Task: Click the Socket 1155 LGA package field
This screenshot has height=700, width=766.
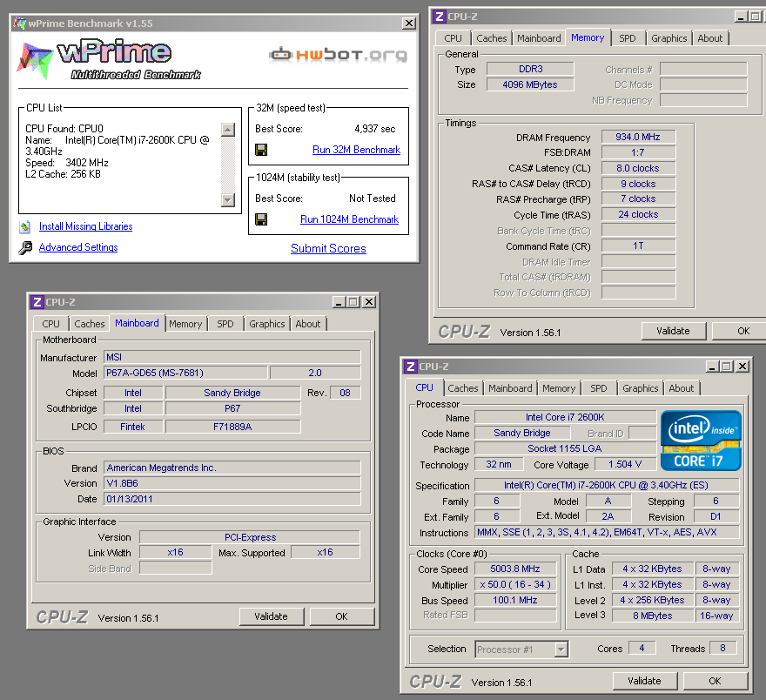Action: 565,448
